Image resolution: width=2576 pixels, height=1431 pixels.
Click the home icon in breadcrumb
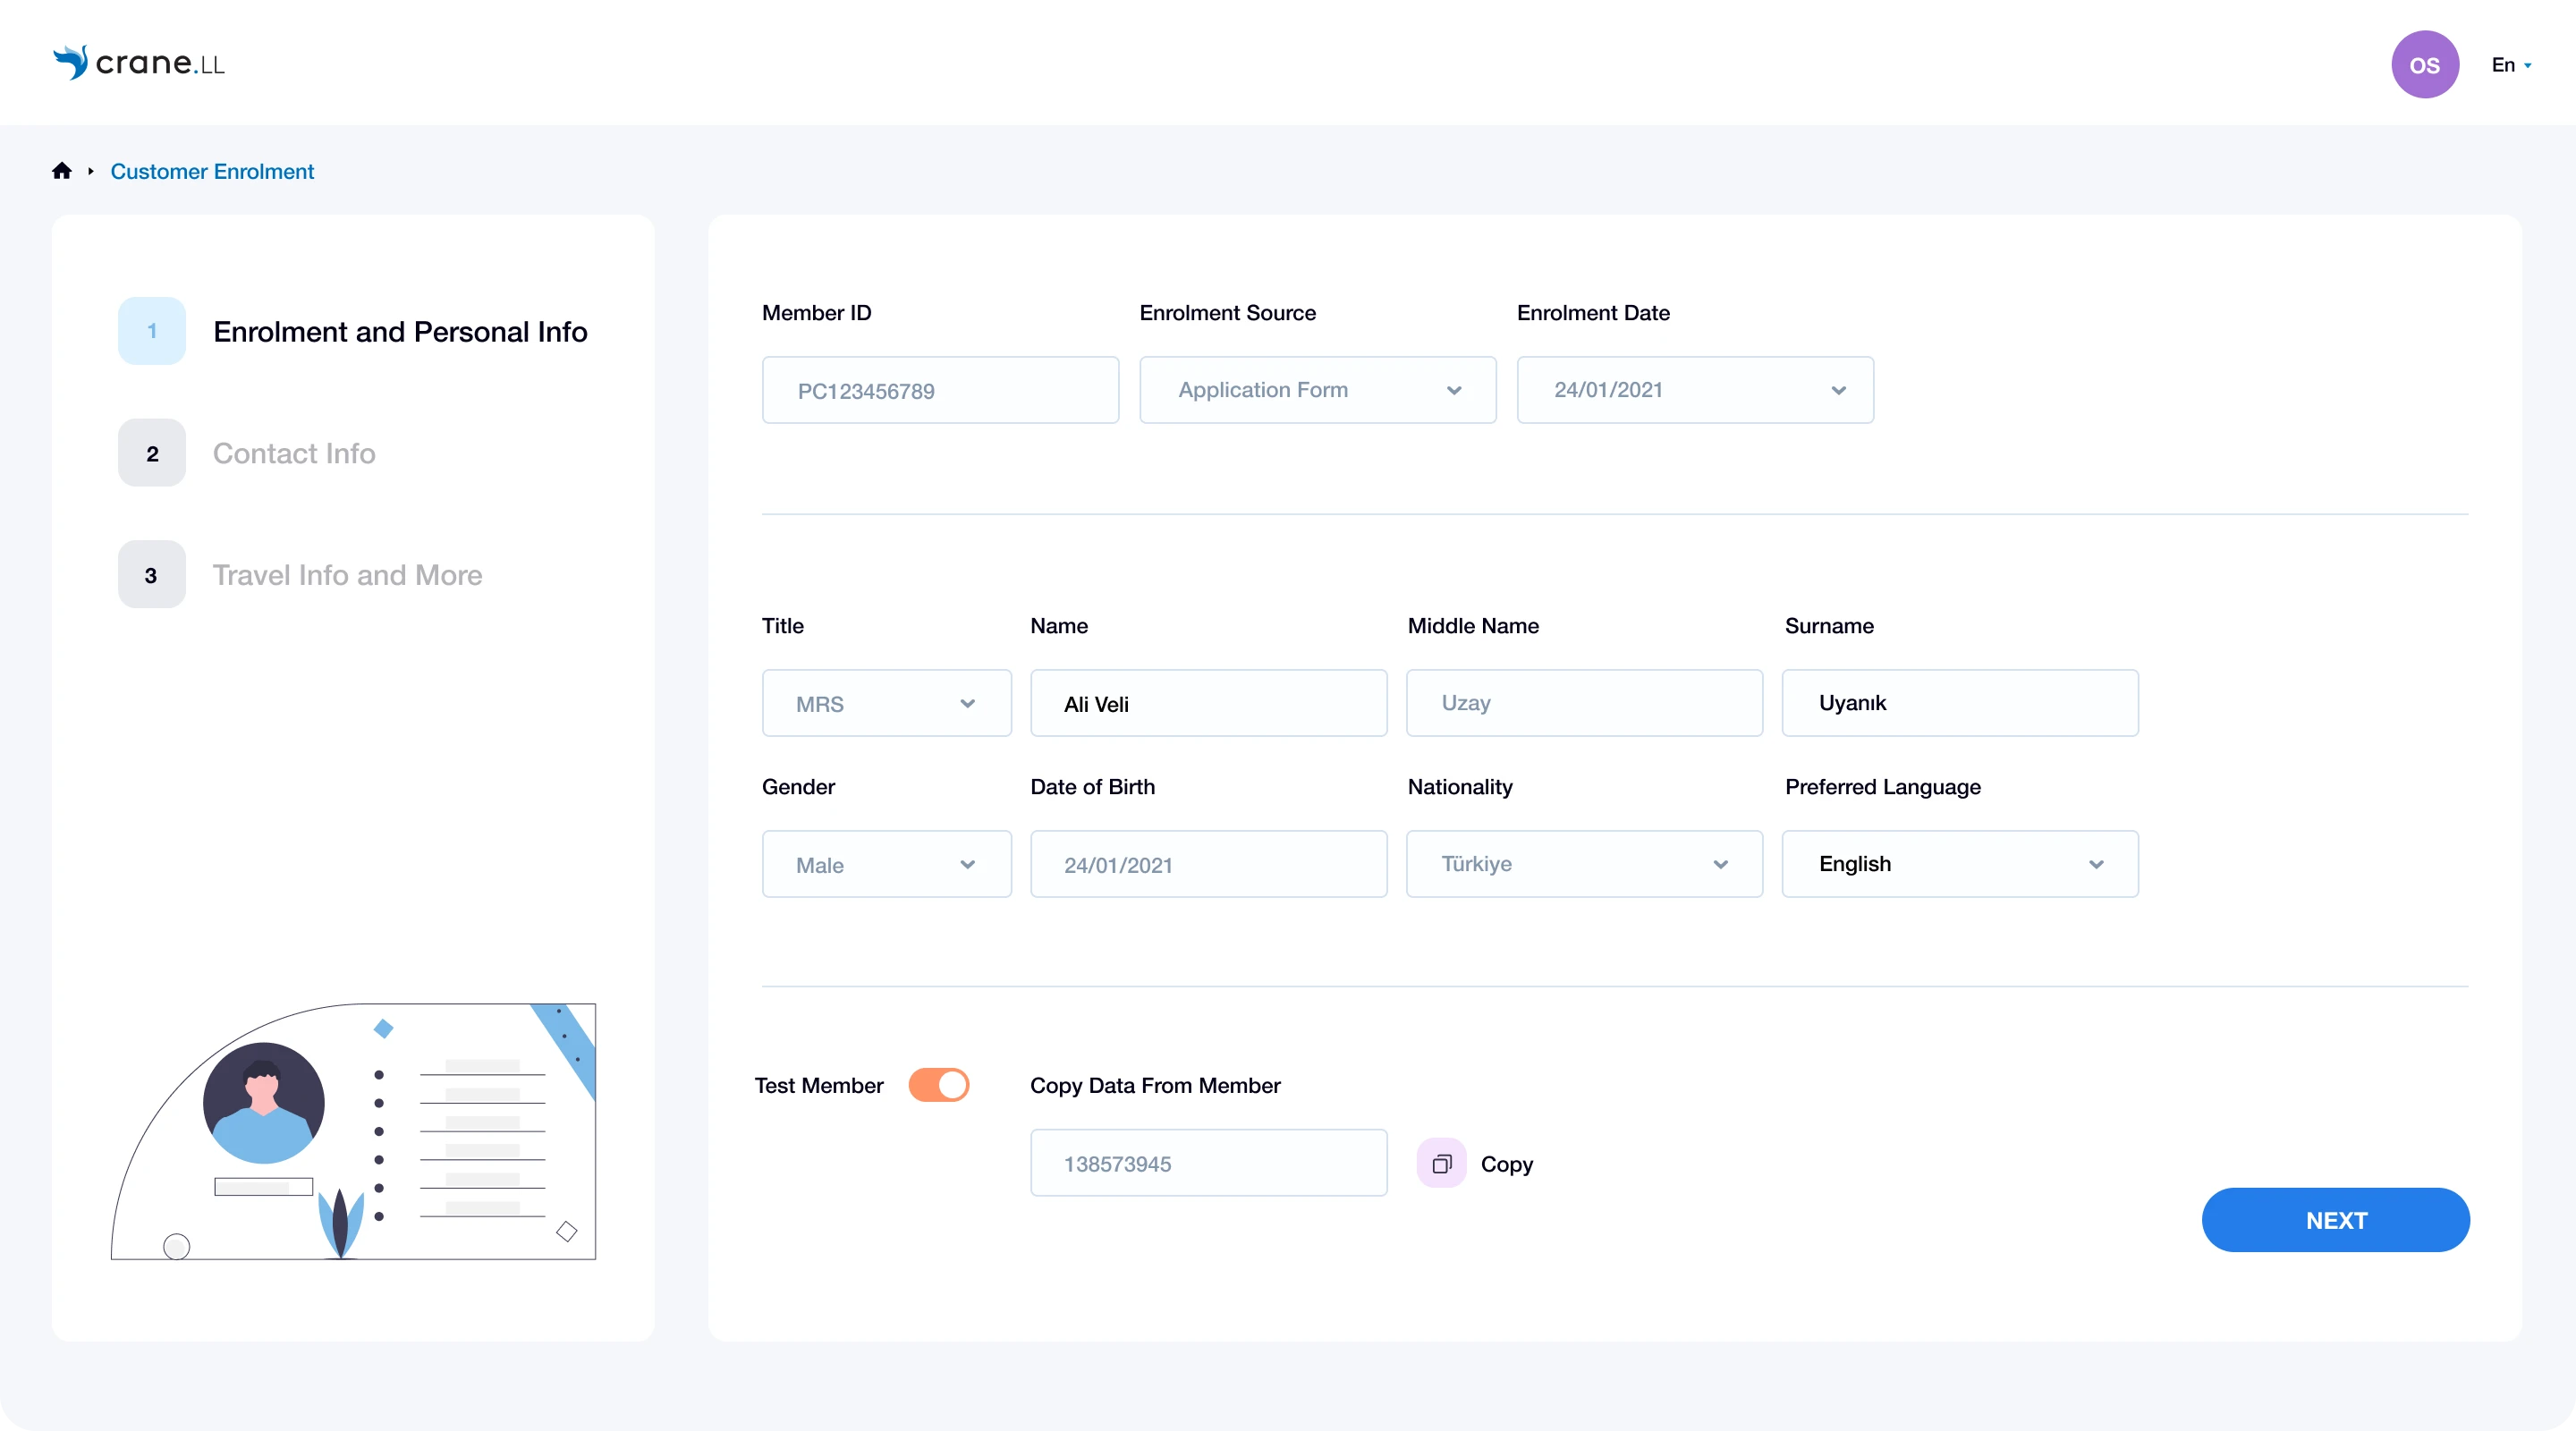62,171
